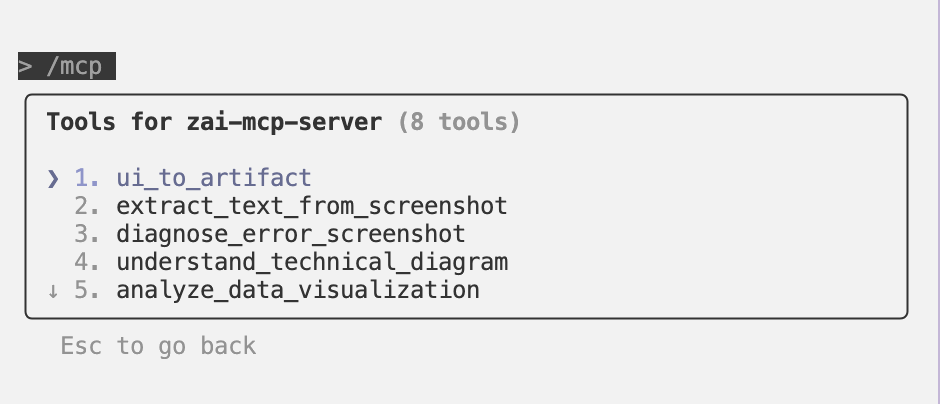Viewport: 940px width, 404px height.
Task: Click the number 1. list marker
Action: 88,179
